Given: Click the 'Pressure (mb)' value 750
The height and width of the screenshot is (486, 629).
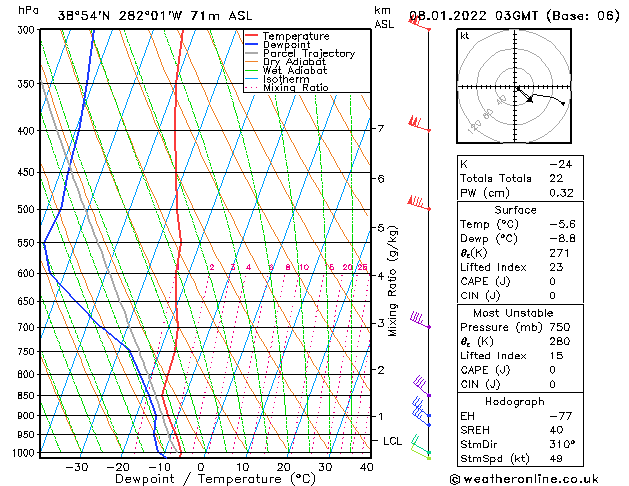Looking at the screenshot, I should click(x=560, y=327).
